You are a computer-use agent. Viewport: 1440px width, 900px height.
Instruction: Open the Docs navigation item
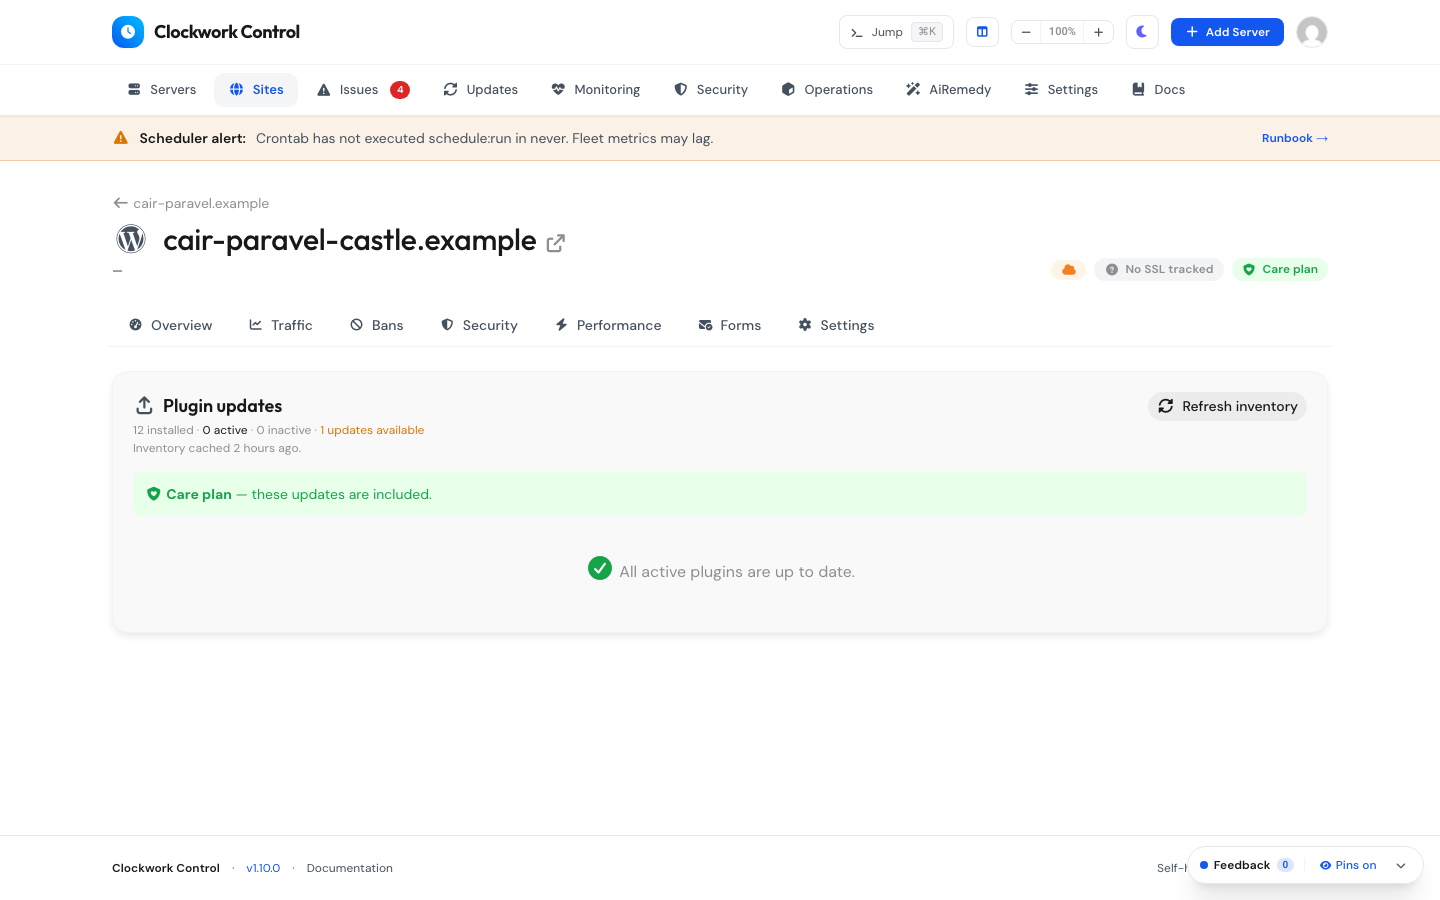tap(1158, 90)
